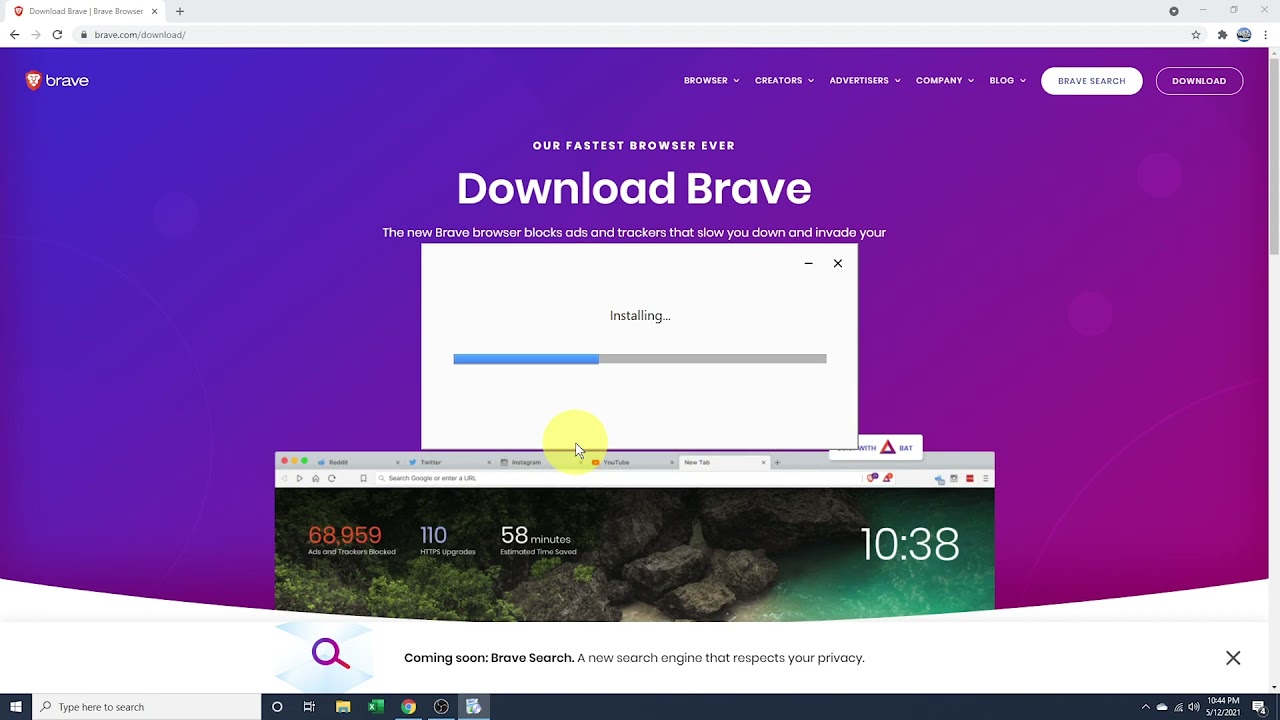1280x720 pixels.
Task: Open the volume speaker tray icon
Action: click(1194, 707)
